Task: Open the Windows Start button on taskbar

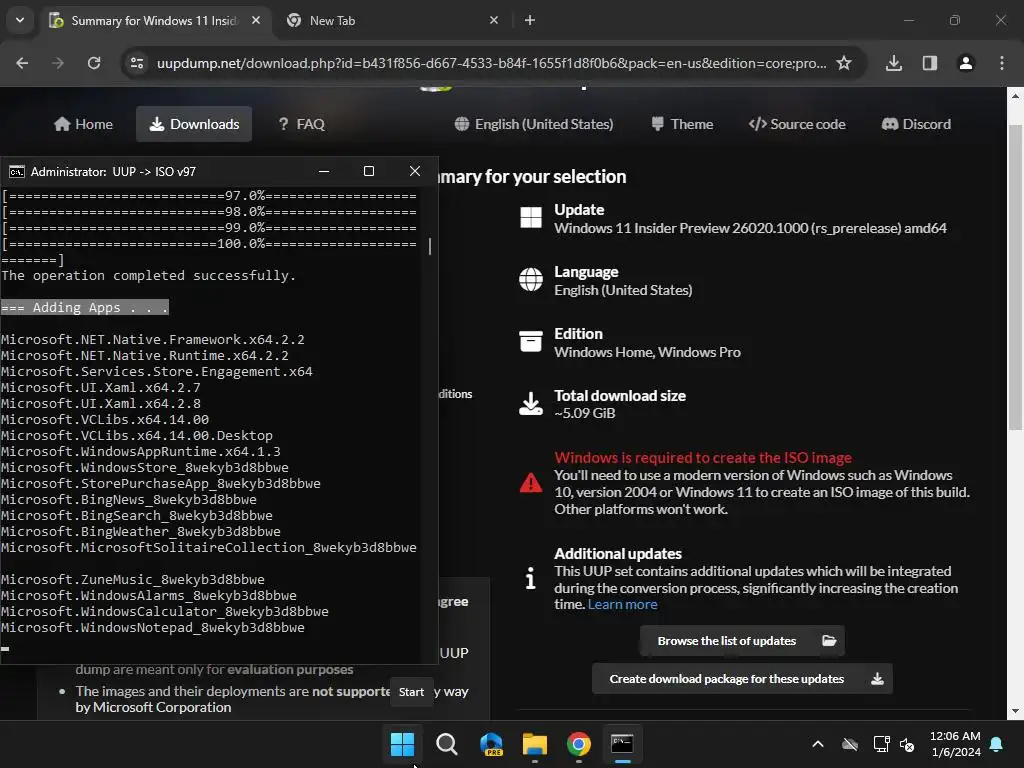Action: click(402, 744)
